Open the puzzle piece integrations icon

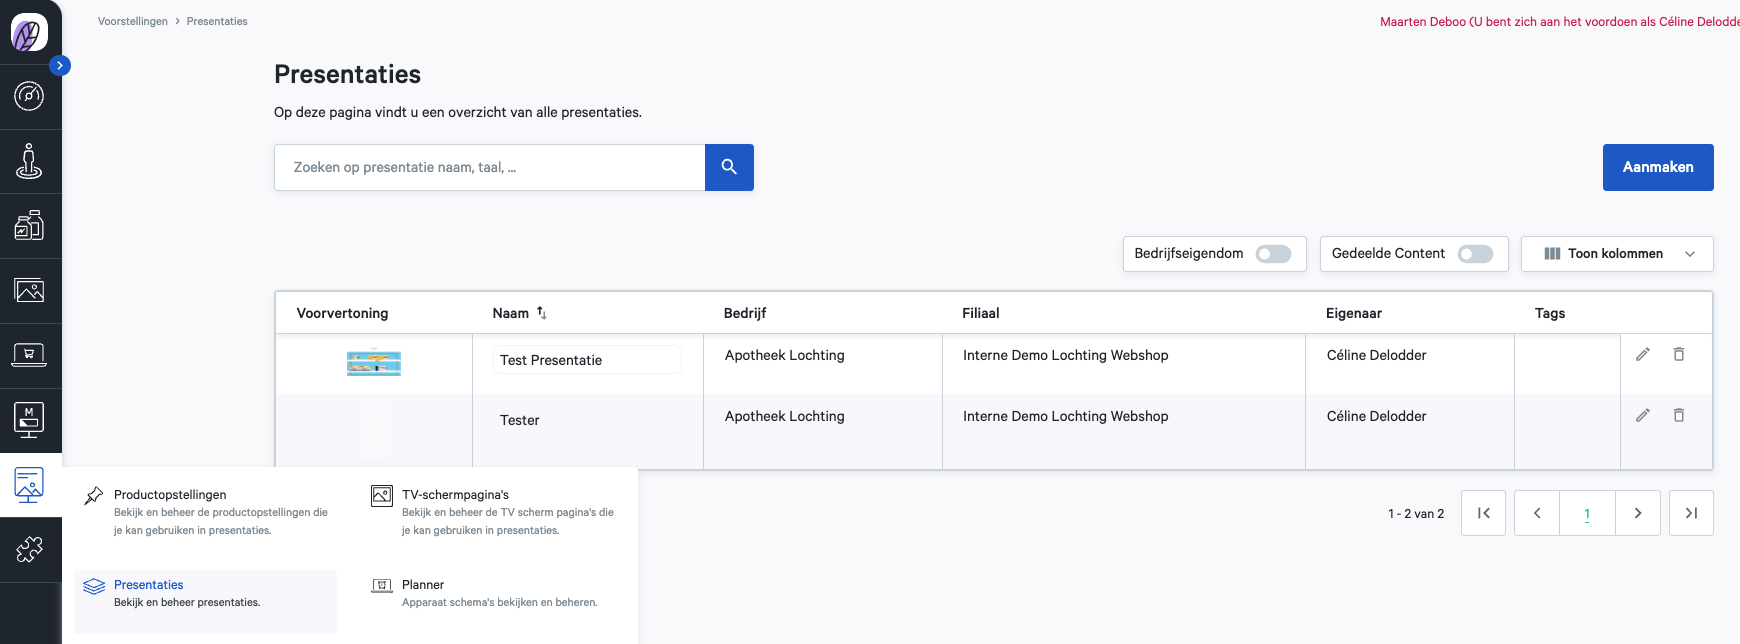tap(29, 549)
